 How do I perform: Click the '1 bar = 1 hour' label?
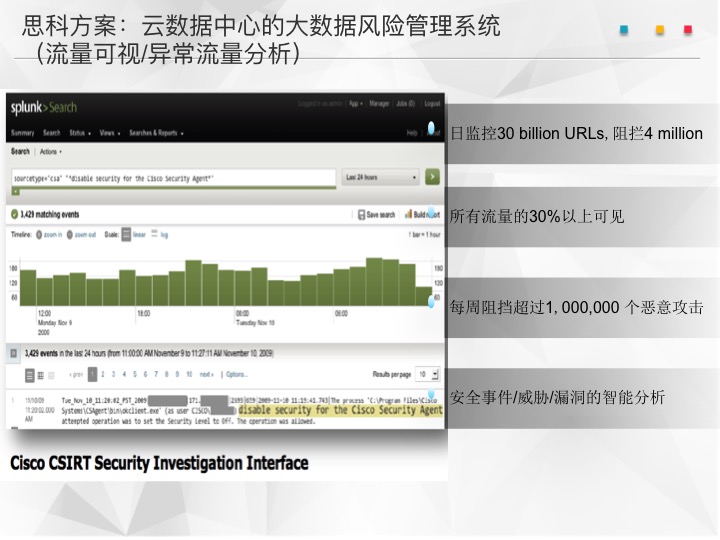tap(424, 235)
